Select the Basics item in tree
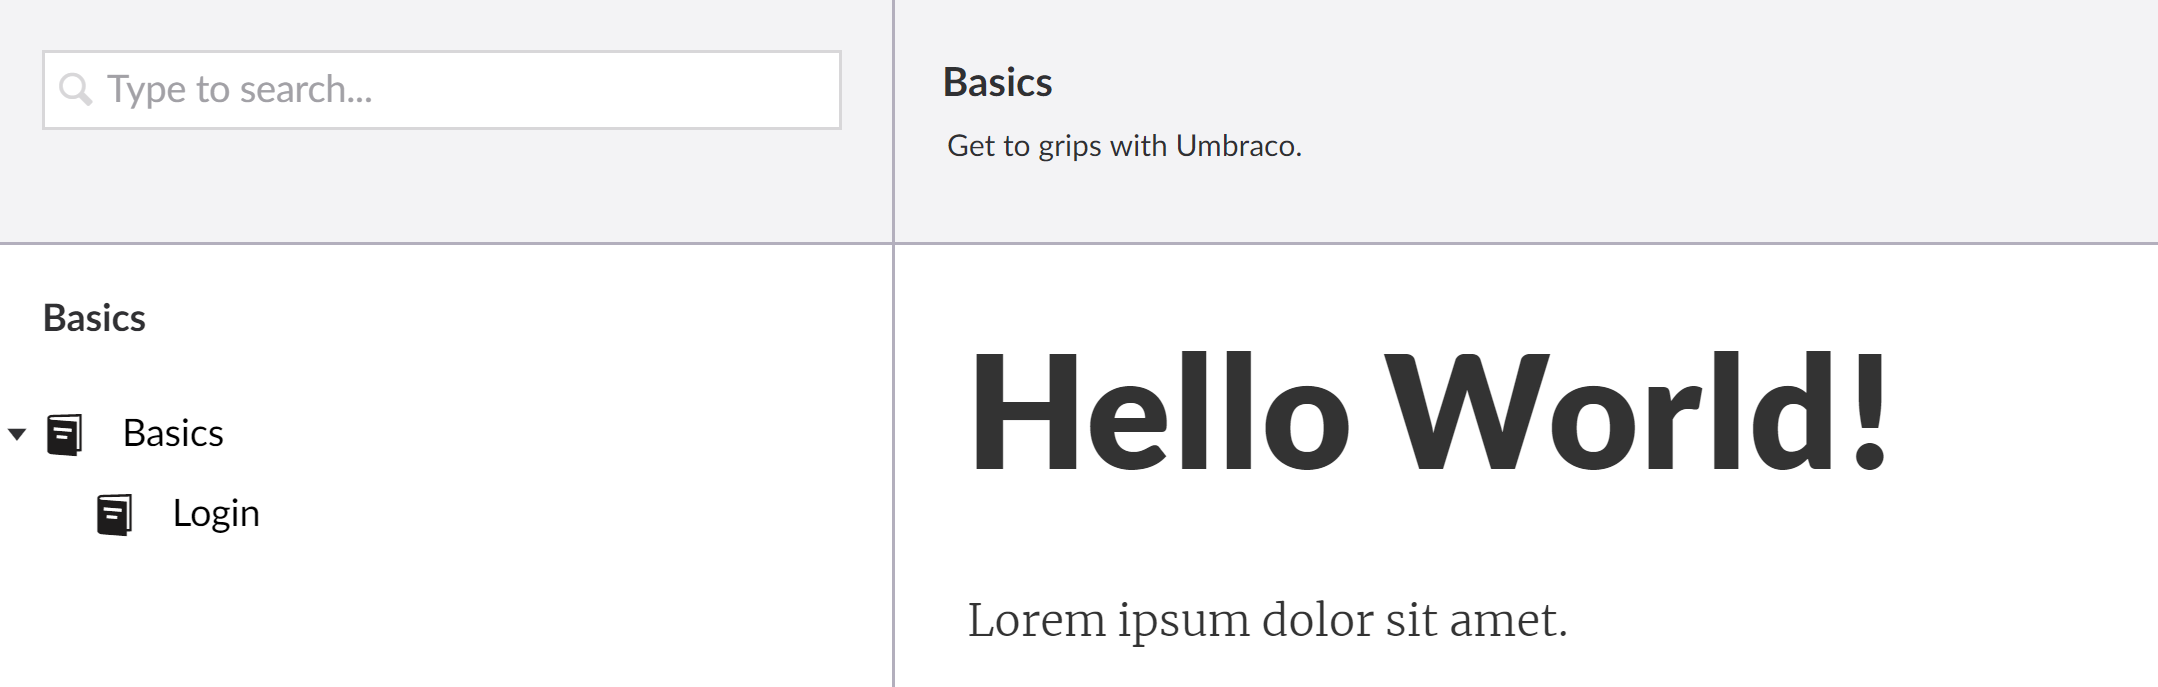 click(x=173, y=433)
